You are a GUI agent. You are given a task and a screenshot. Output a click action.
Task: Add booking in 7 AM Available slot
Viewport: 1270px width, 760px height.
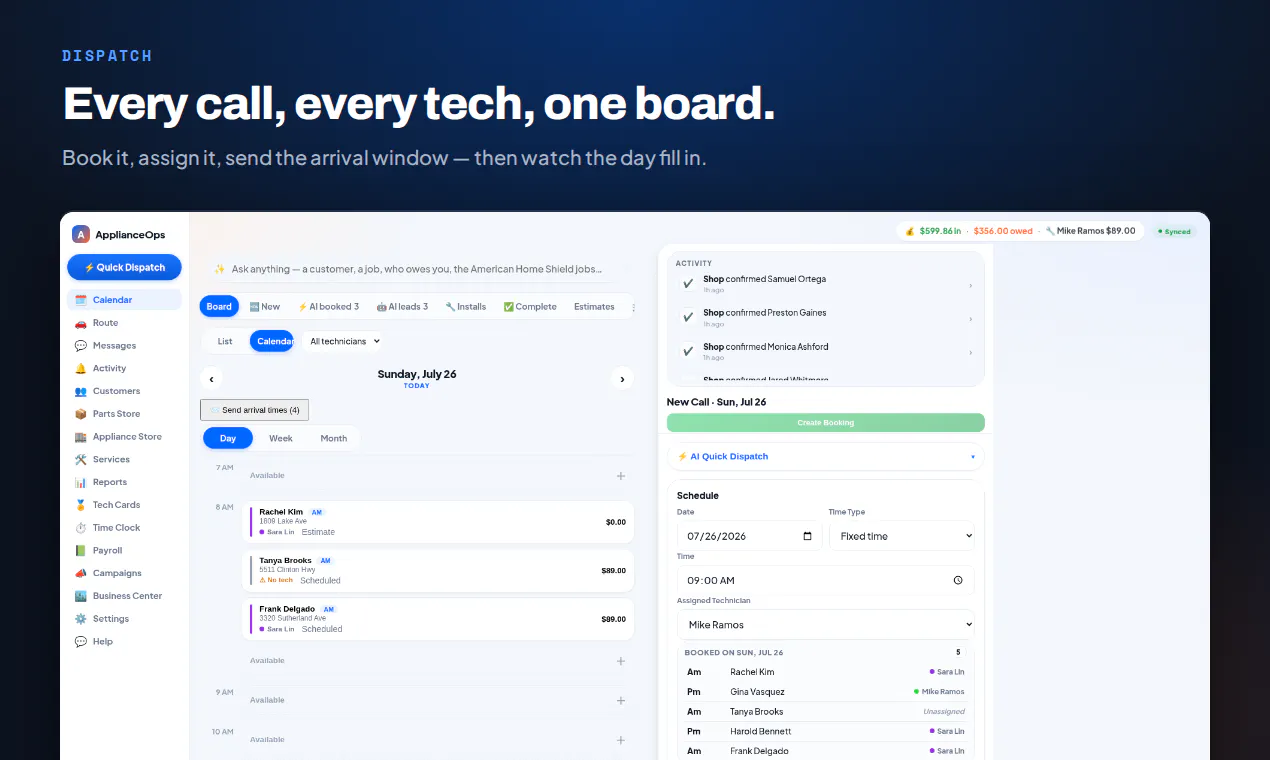tap(621, 476)
